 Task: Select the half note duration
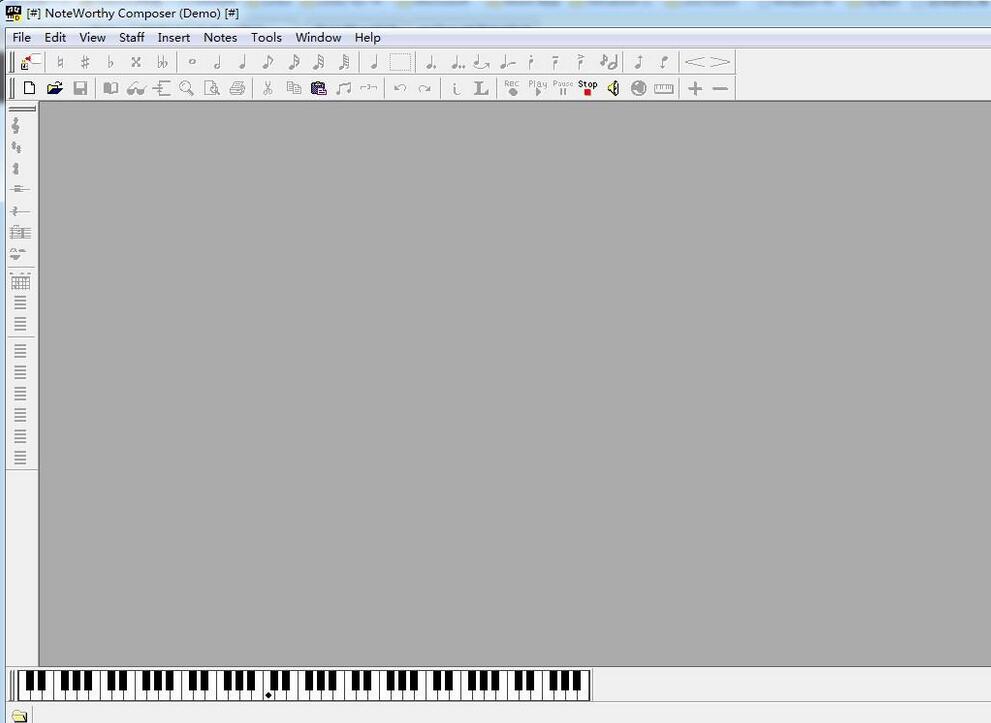[217, 62]
